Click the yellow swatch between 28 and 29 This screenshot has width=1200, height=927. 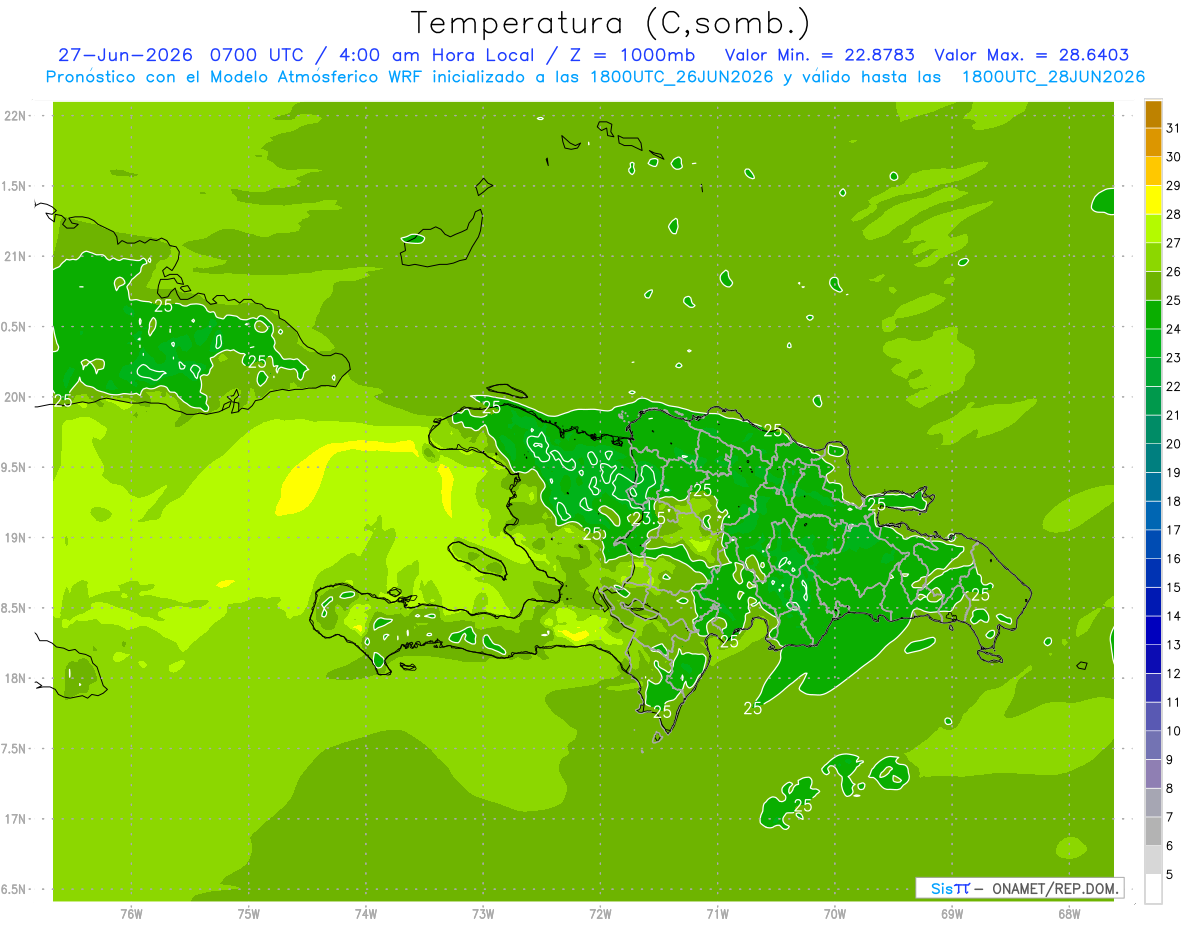coord(1153,201)
